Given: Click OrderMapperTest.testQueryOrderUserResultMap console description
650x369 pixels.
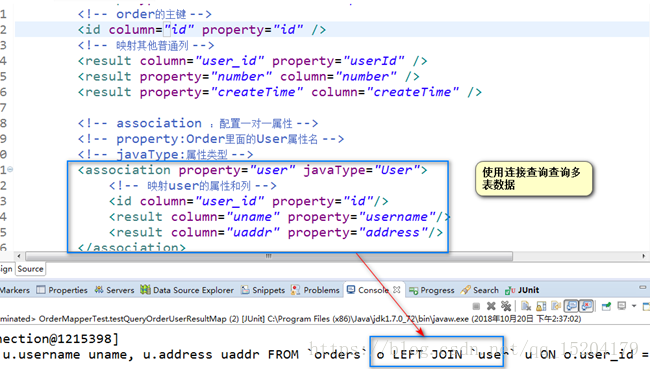Looking at the screenshot, I should point(291,319).
